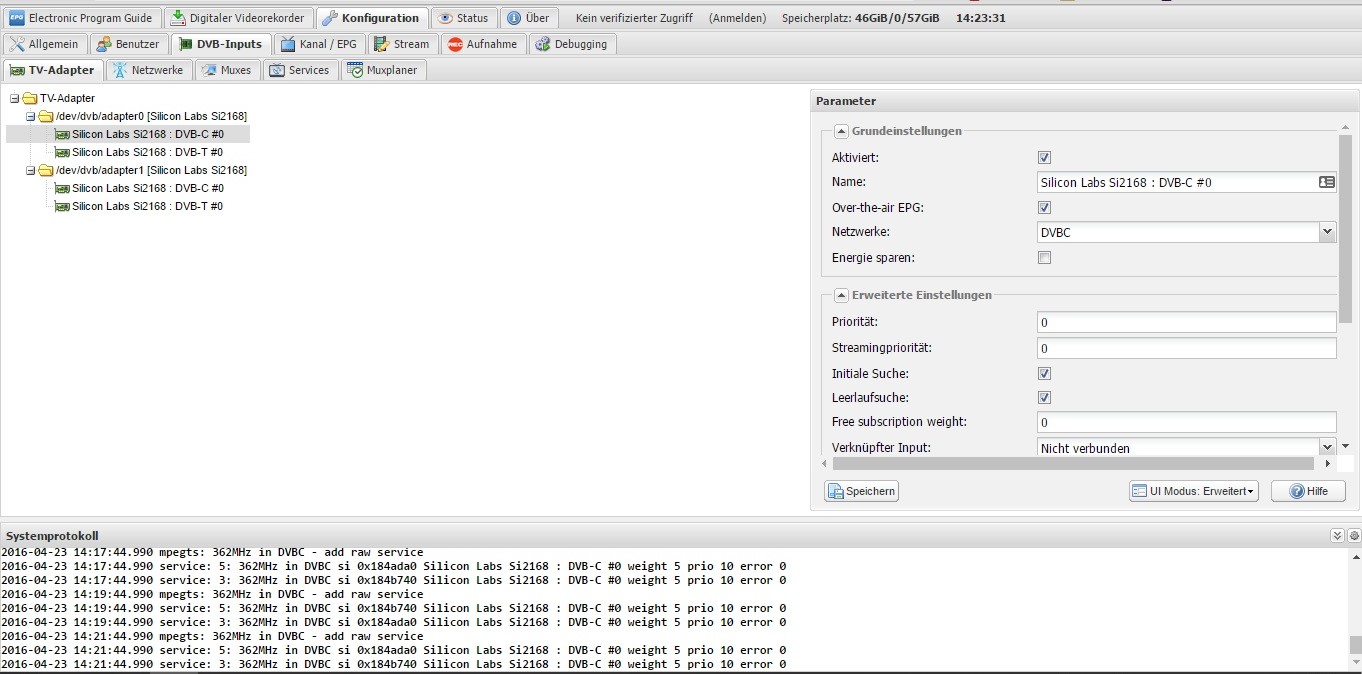This screenshot has width=1362, height=674.
Task: Click the Priorität input field
Action: [1186, 323]
